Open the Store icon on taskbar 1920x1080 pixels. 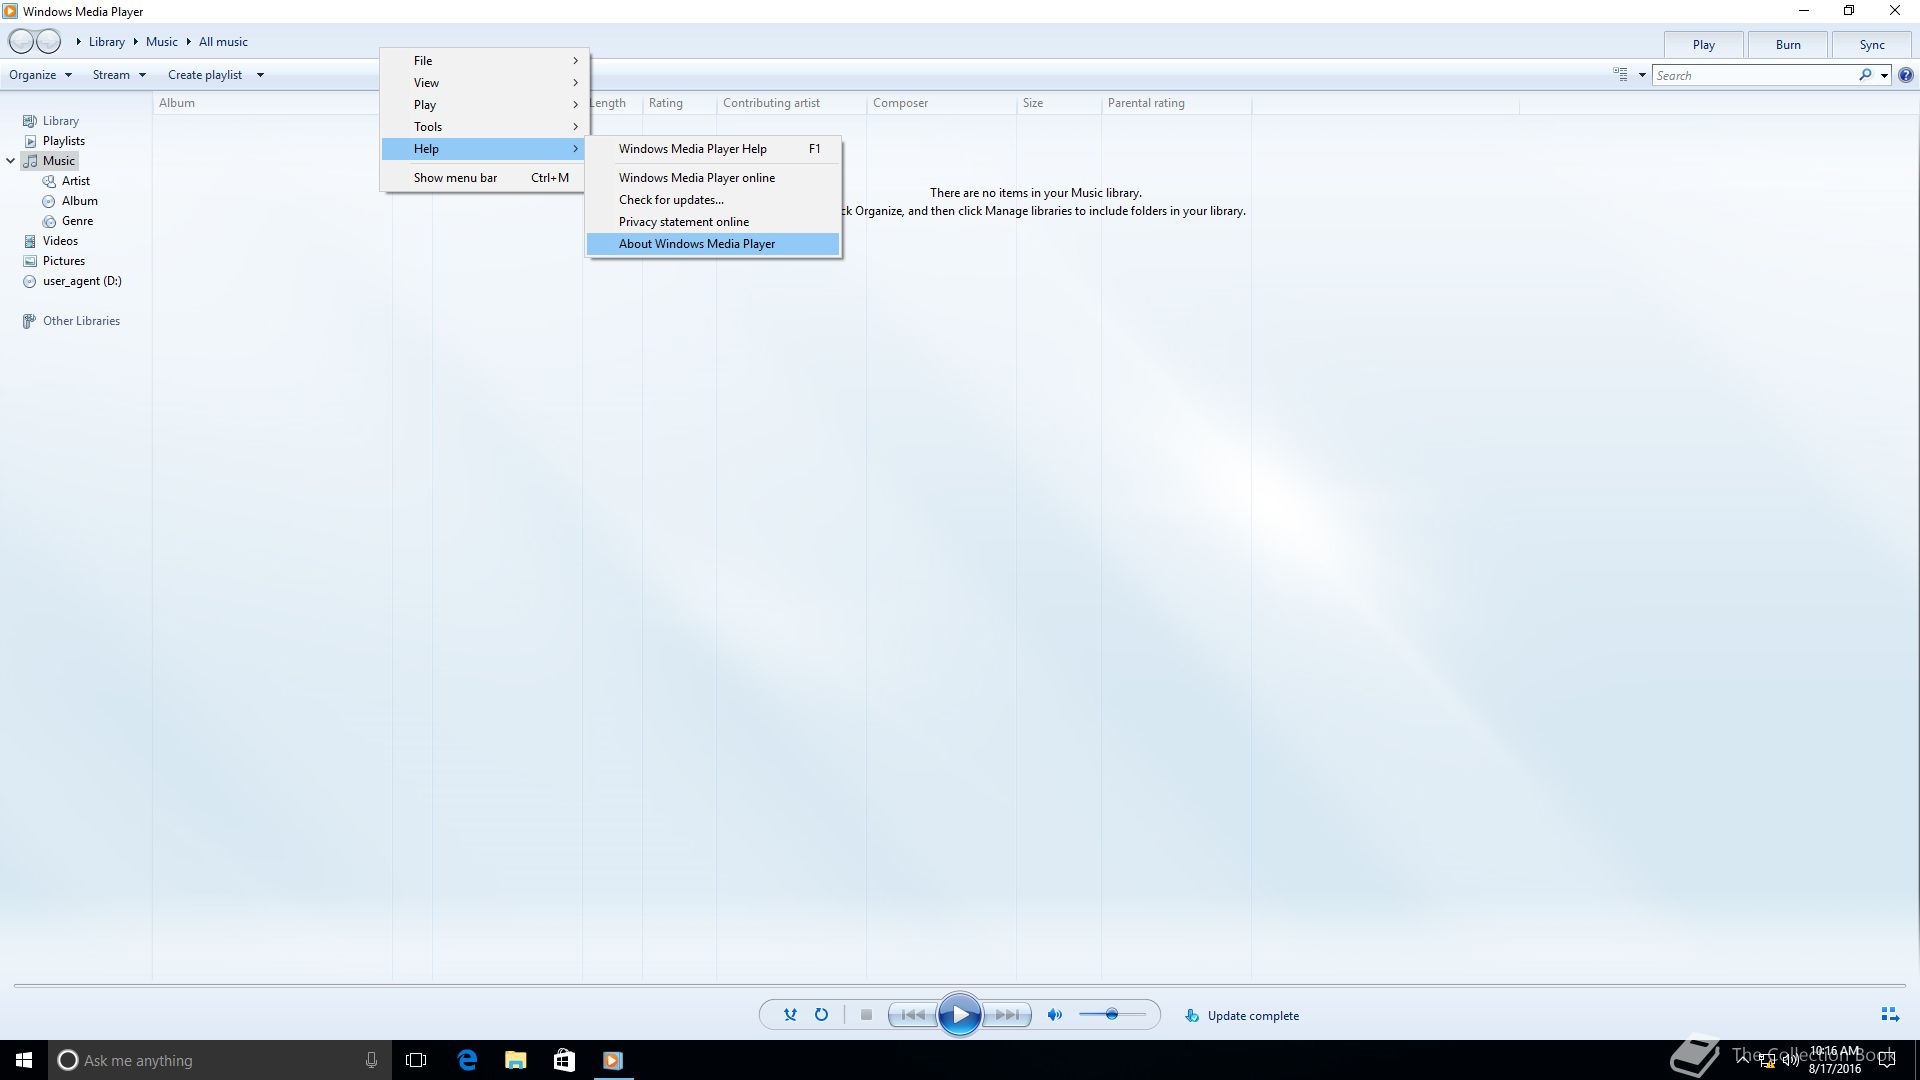pyautogui.click(x=564, y=1060)
